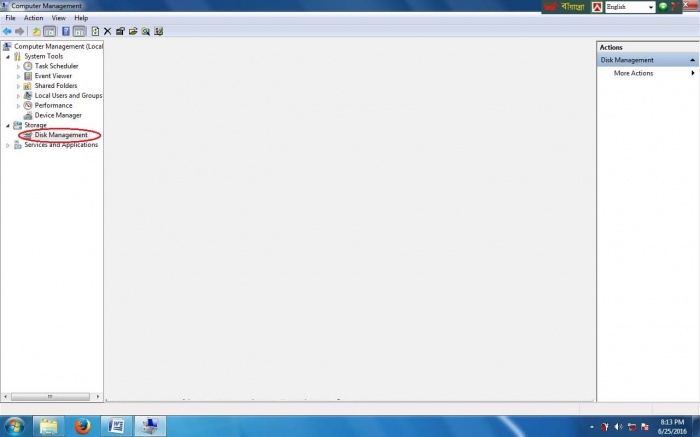
Task: Click Computer Management taskbar button
Action: 150,426
